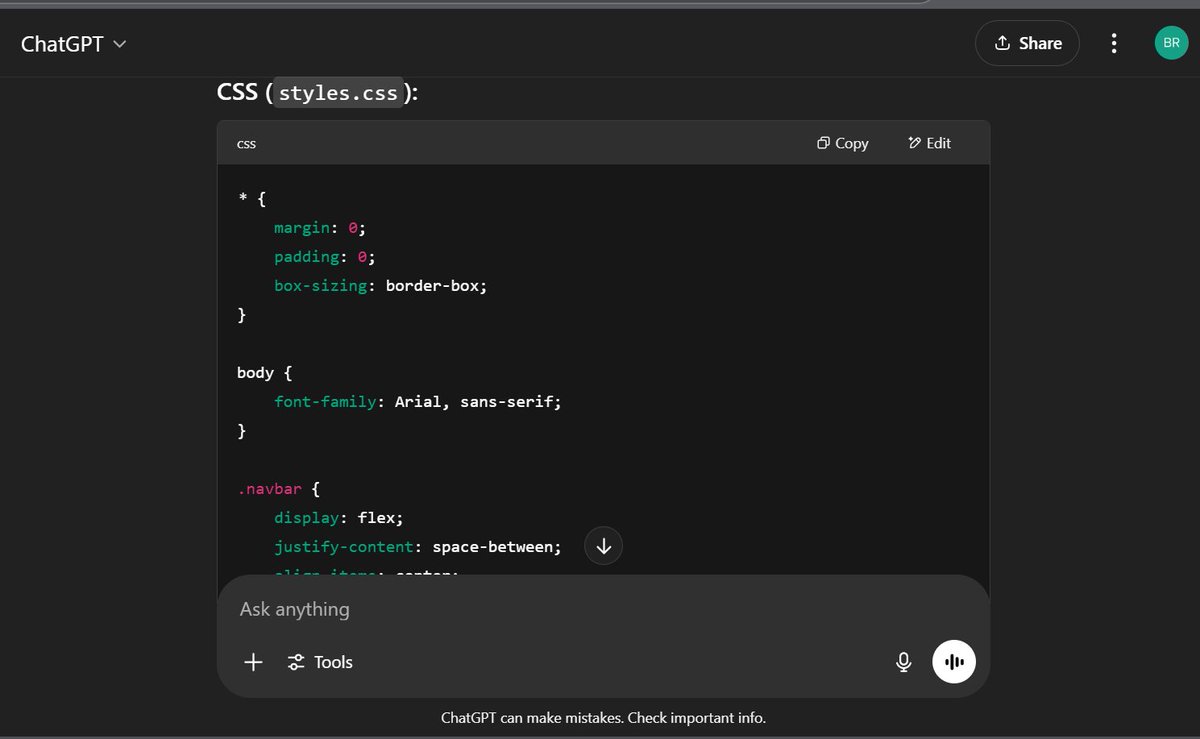Viewport: 1200px width, 739px height.
Task: Click the 'ChatGPT can make mistakes' disclaimer
Action: [603, 718]
